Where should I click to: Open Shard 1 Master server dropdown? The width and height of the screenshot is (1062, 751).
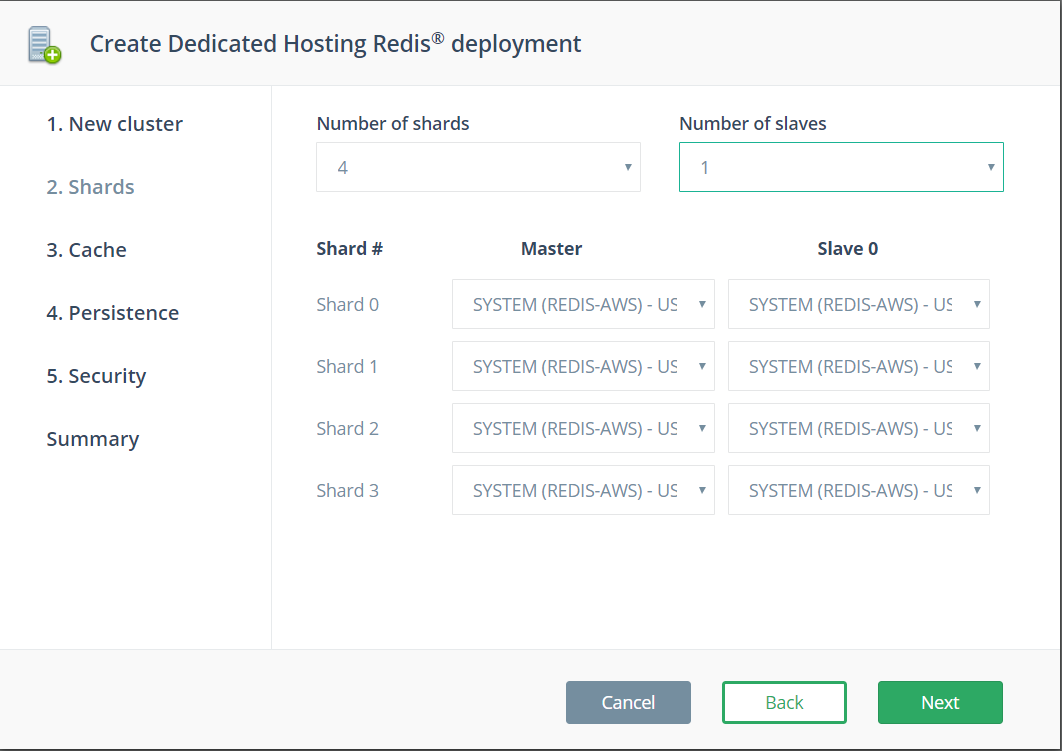click(x=583, y=366)
